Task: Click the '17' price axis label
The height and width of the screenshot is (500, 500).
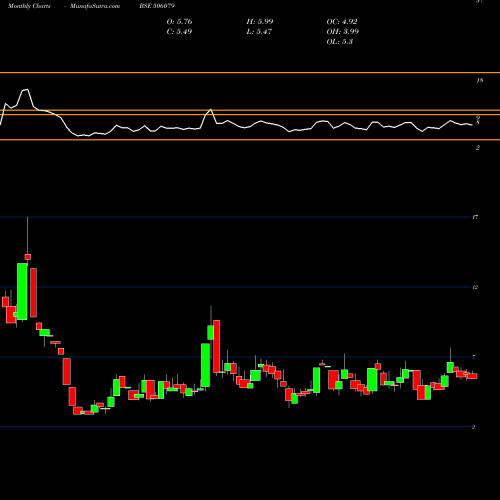Action: pyautogui.click(x=475, y=217)
